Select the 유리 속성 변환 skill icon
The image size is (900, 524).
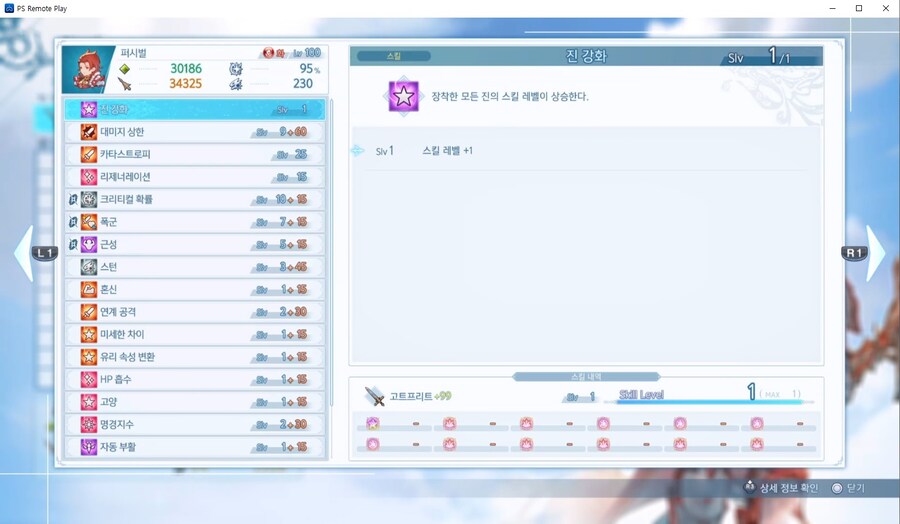(x=88, y=356)
